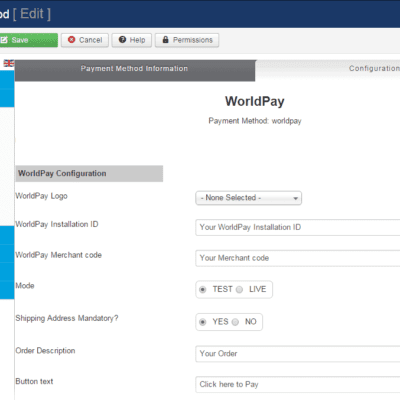The height and width of the screenshot is (400, 400).
Task: Click the 'WorldPay Merchant code' label
Action: click(x=58, y=255)
